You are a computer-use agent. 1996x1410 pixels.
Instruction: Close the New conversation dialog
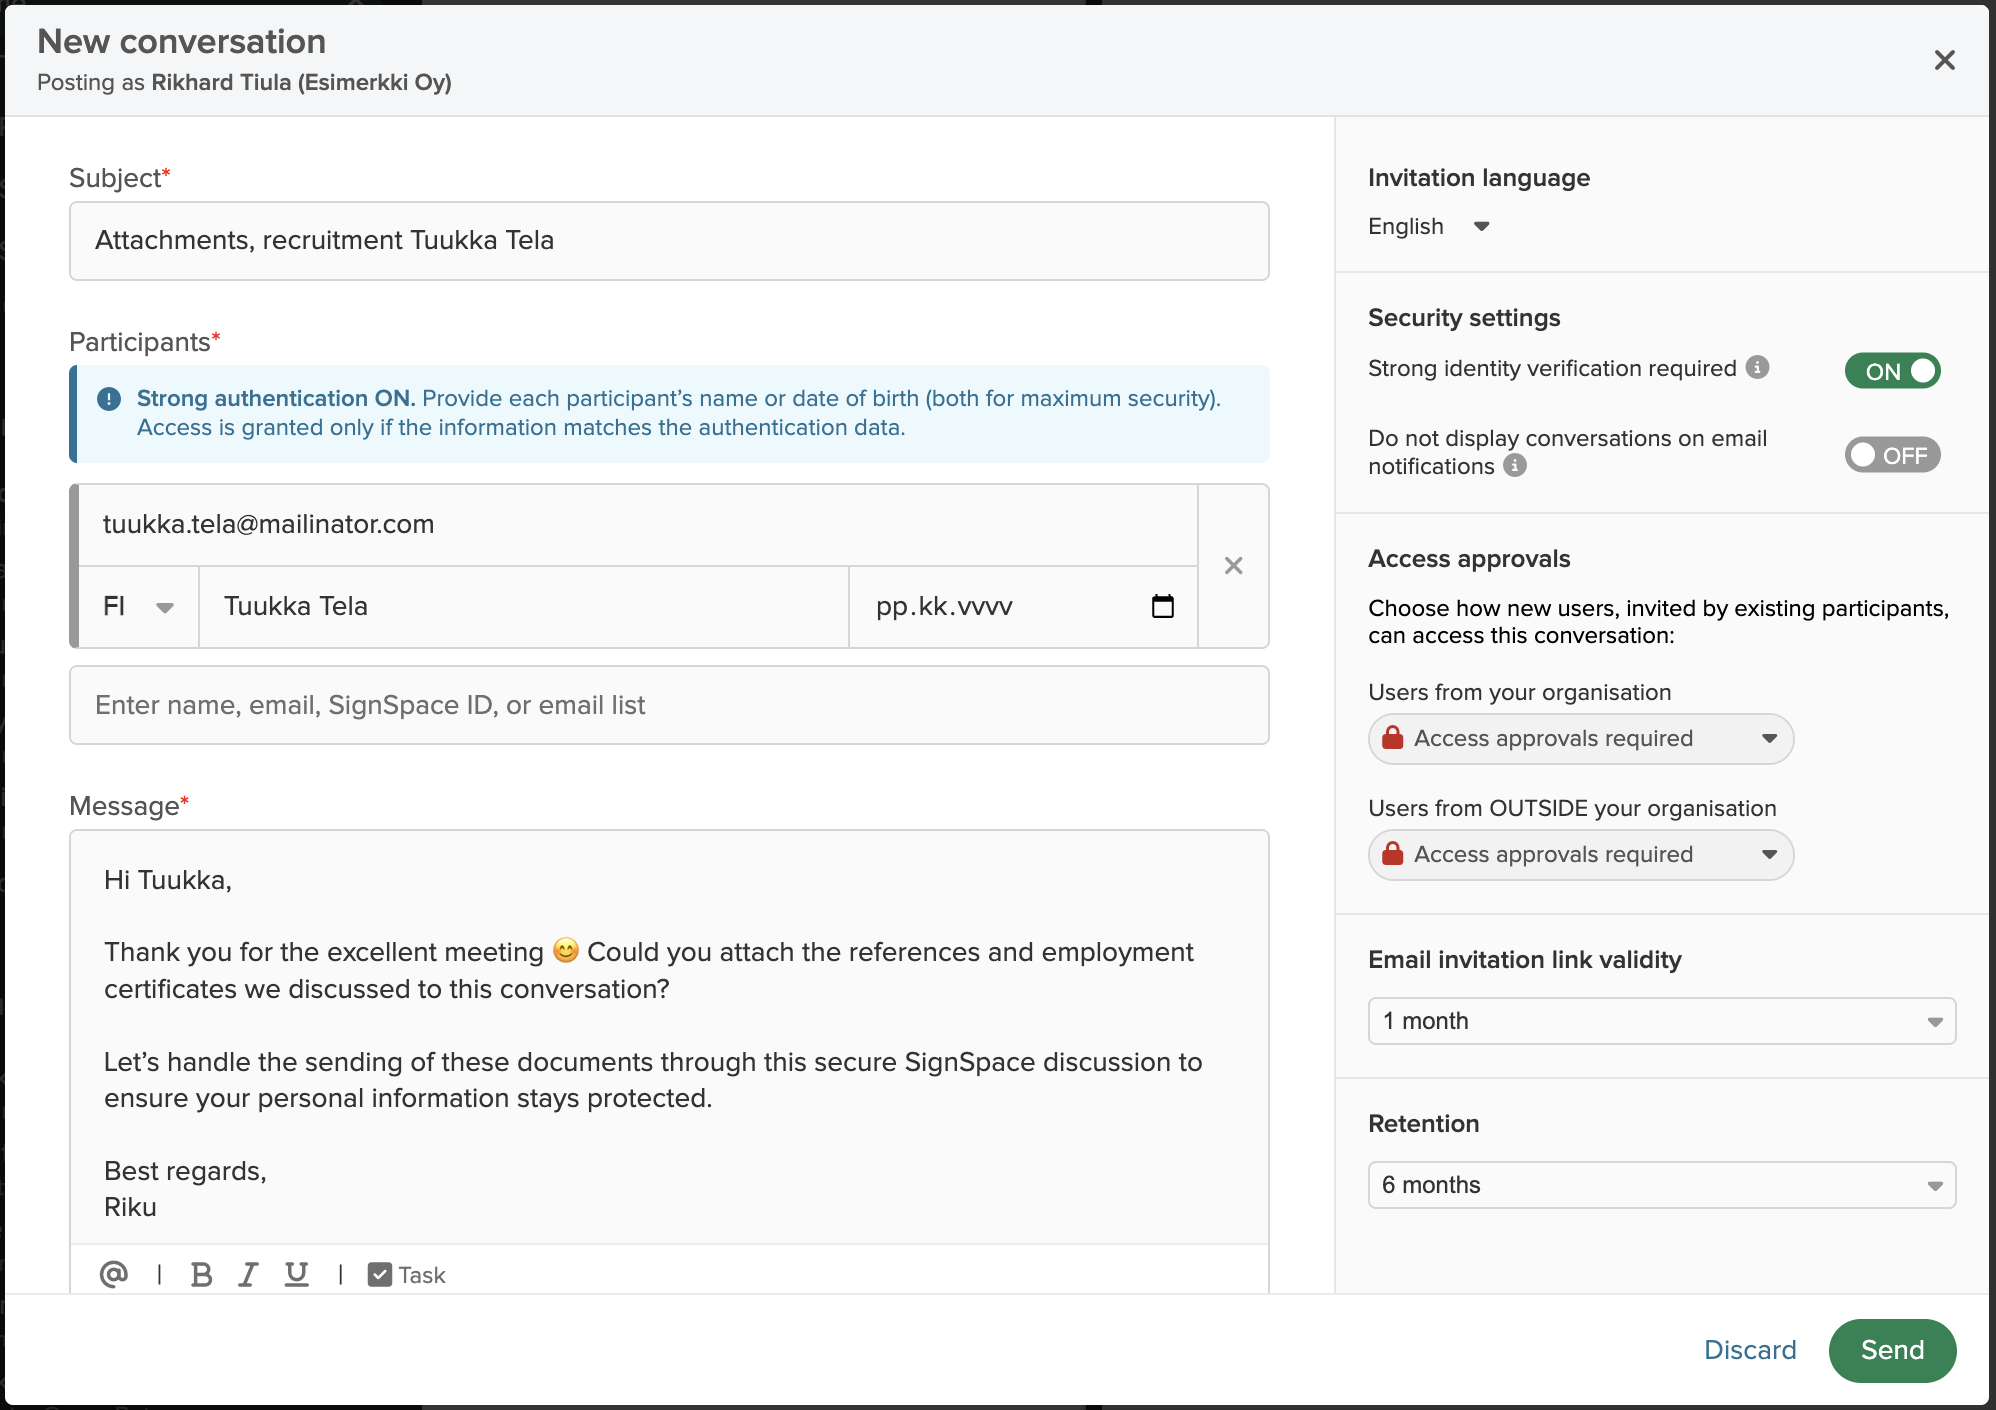click(x=1944, y=60)
